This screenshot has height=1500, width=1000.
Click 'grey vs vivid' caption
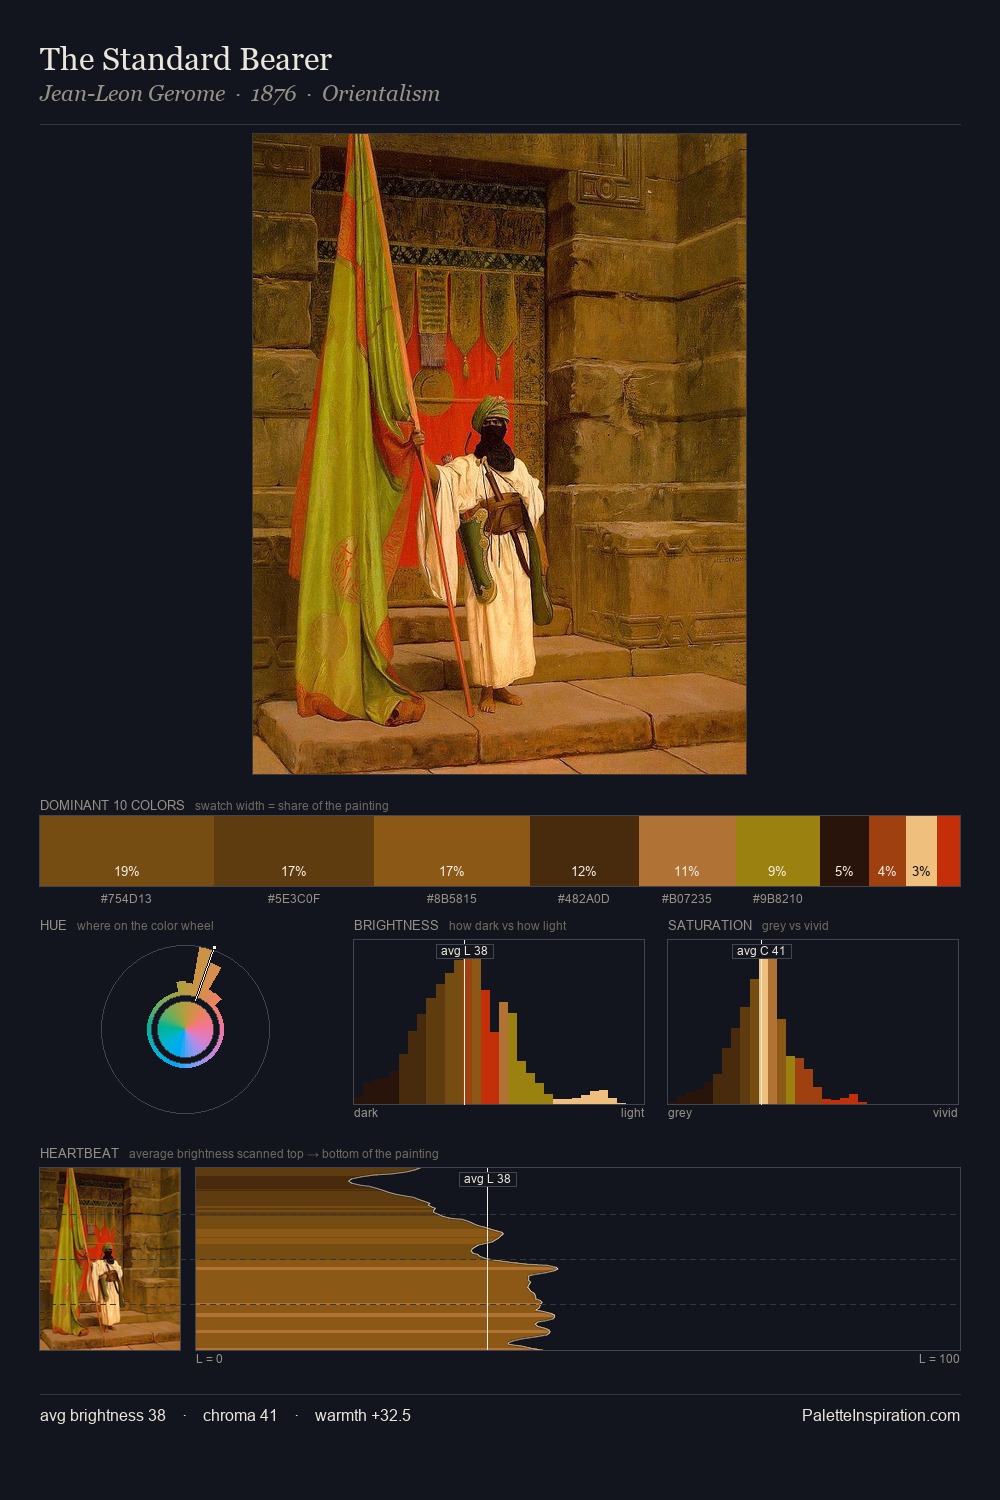click(795, 926)
